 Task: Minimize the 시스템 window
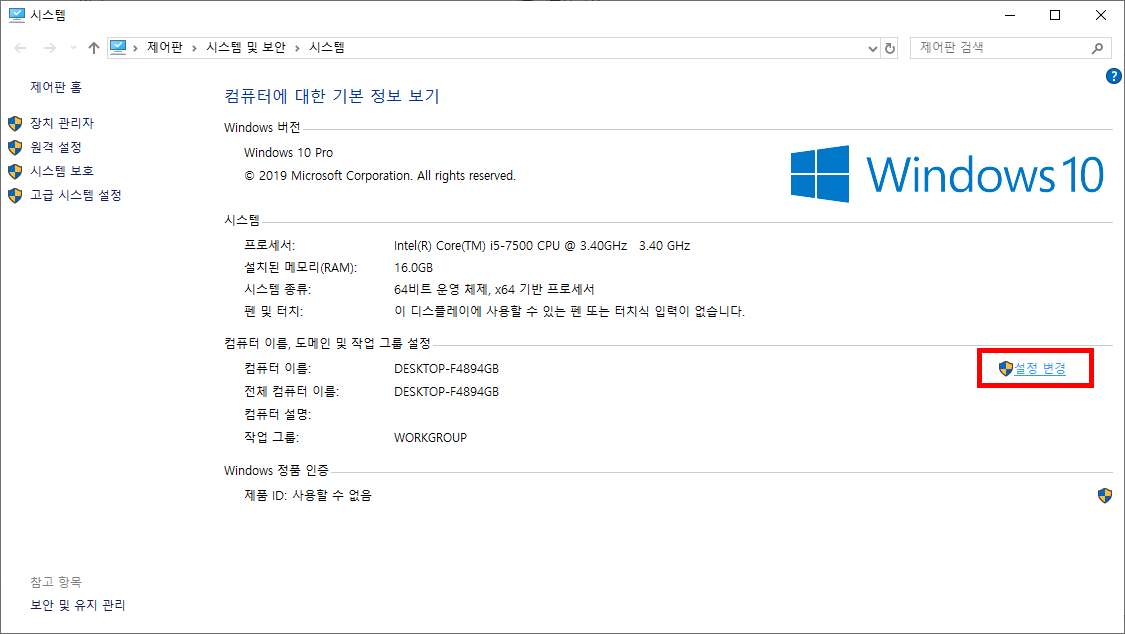(x=1010, y=15)
